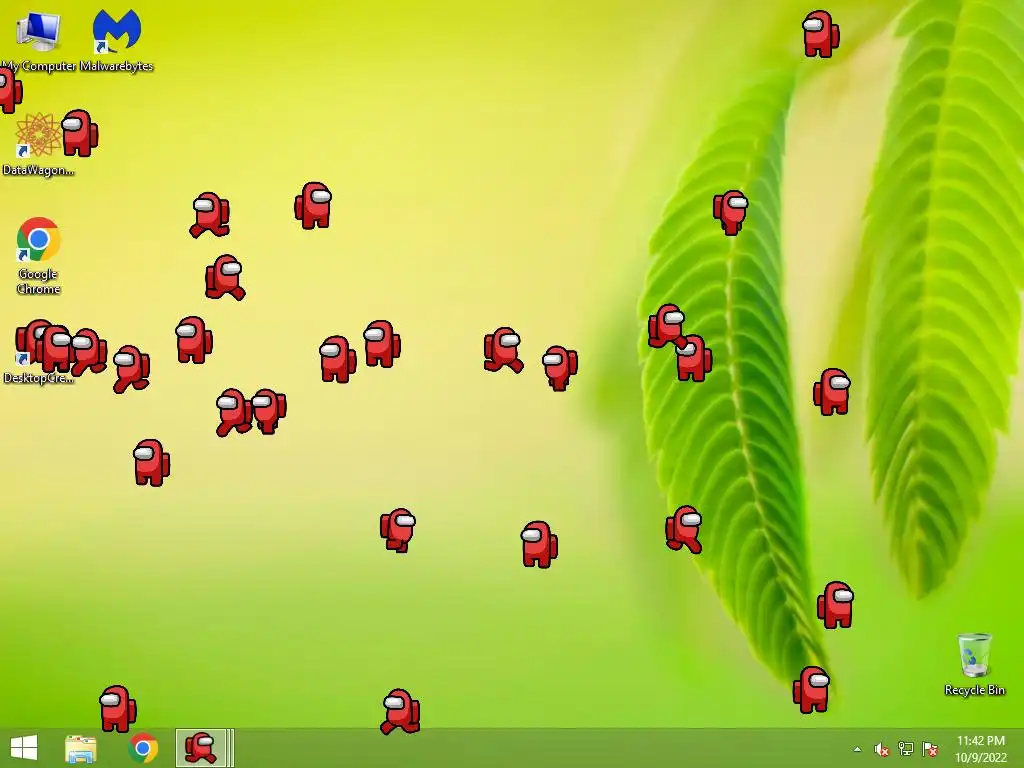This screenshot has height=768, width=1024.
Task: Click the muted volume tray icon
Action: 882,749
